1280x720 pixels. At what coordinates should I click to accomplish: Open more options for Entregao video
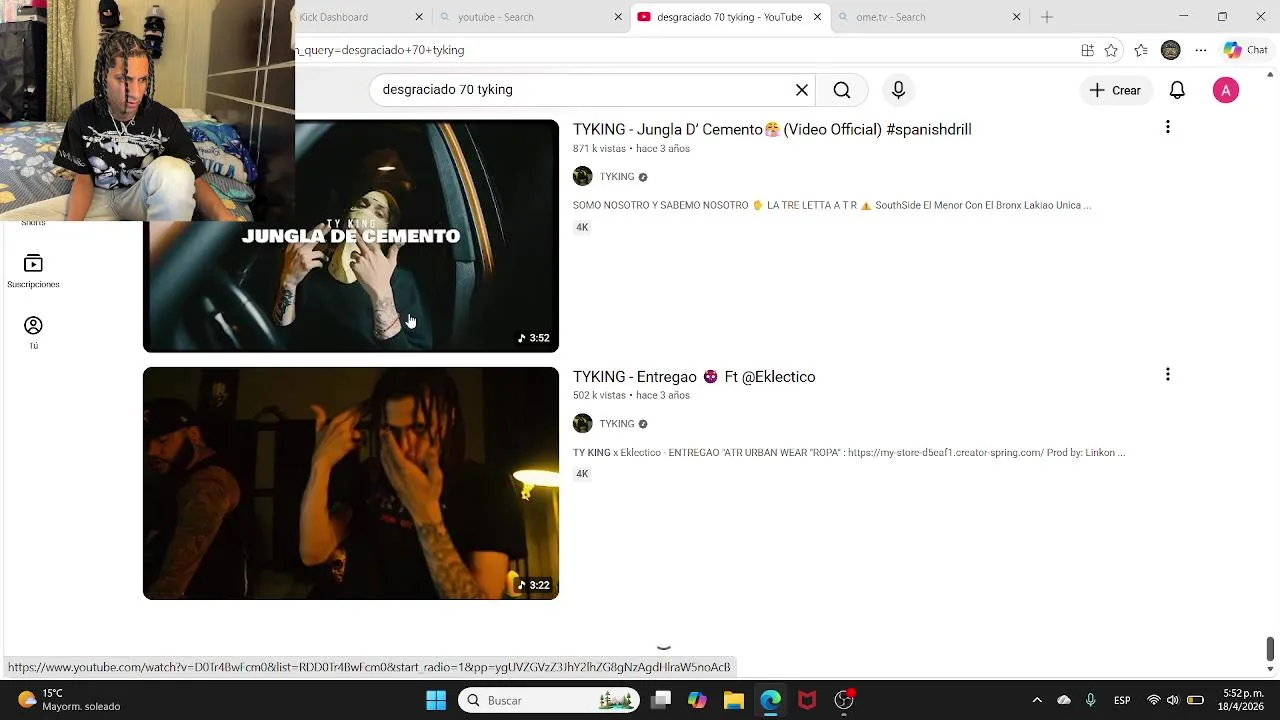[1167, 374]
